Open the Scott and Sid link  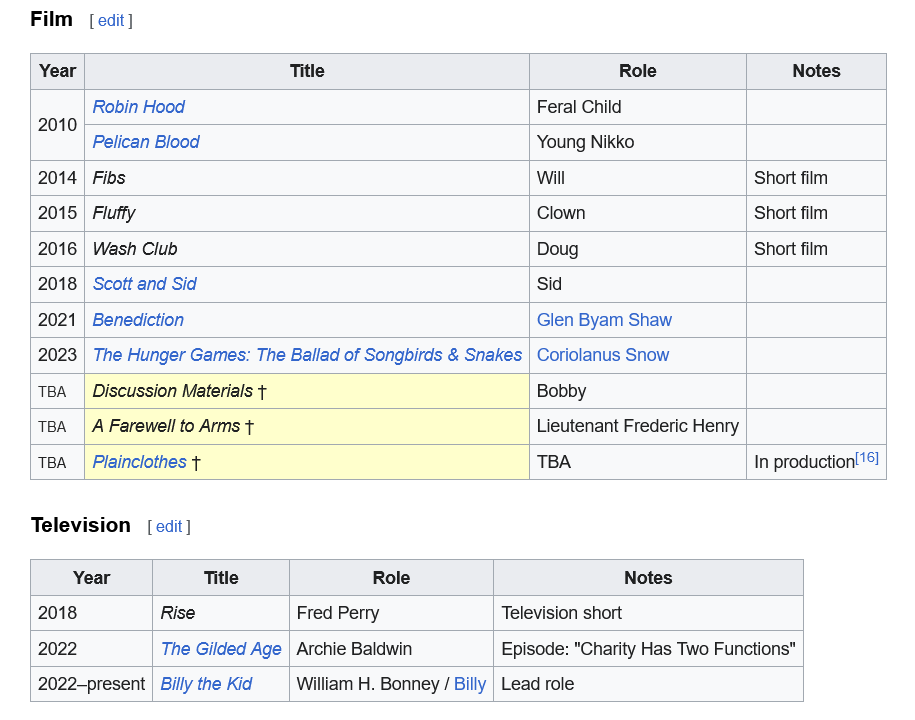(x=144, y=284)
